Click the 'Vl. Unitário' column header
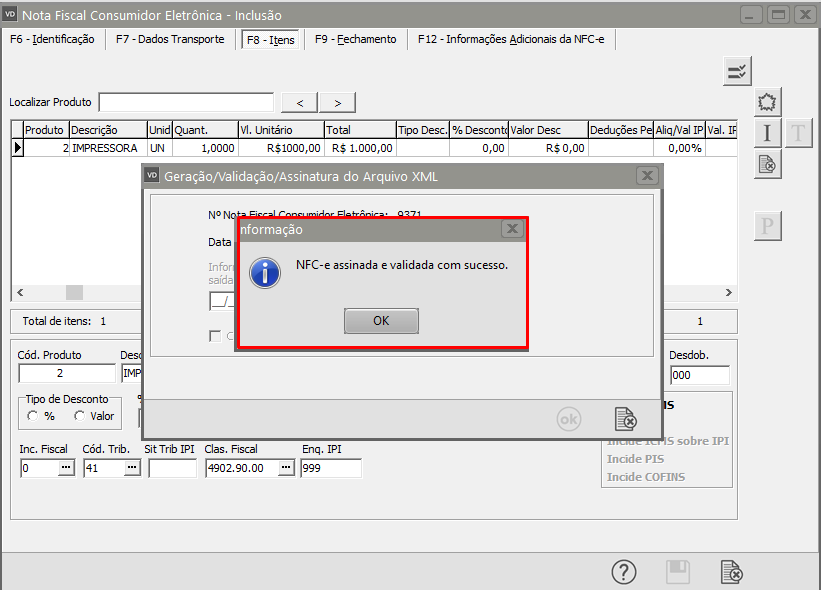This screenshot has height=590, width=821. (x=281, y=130)
